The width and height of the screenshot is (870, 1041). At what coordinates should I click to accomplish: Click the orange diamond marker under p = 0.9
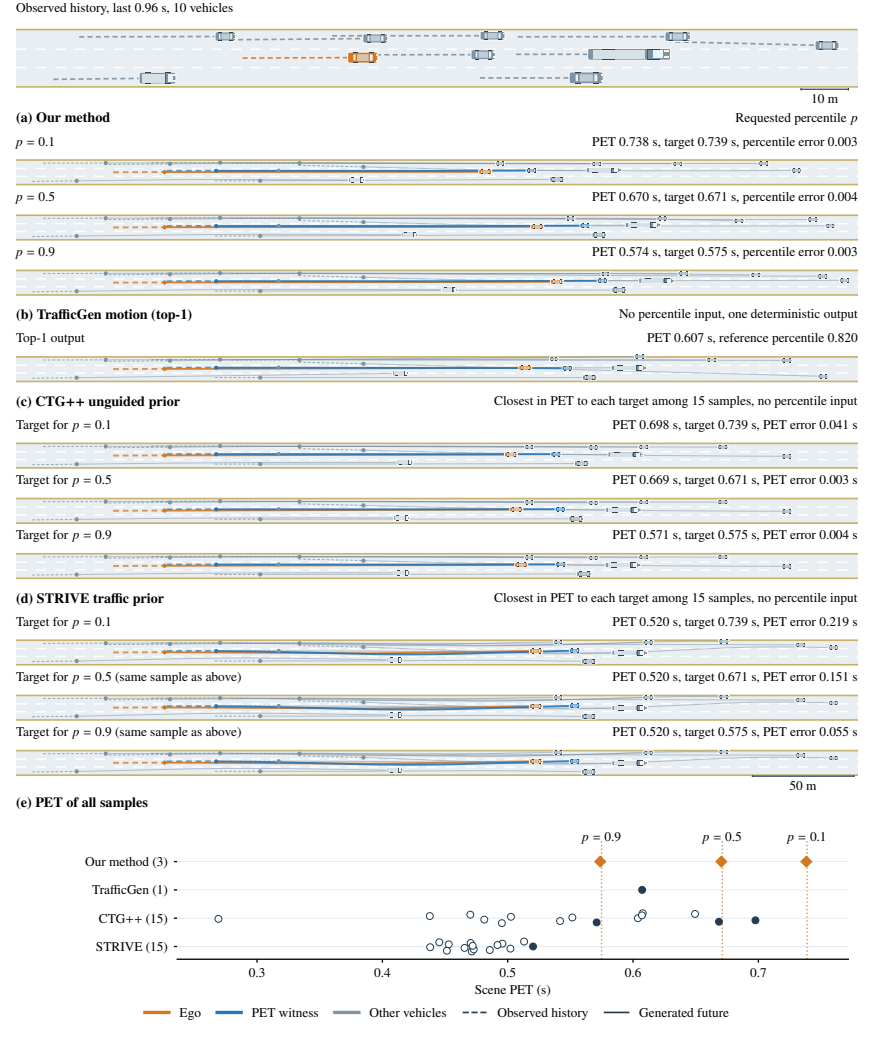pos(600,862)
